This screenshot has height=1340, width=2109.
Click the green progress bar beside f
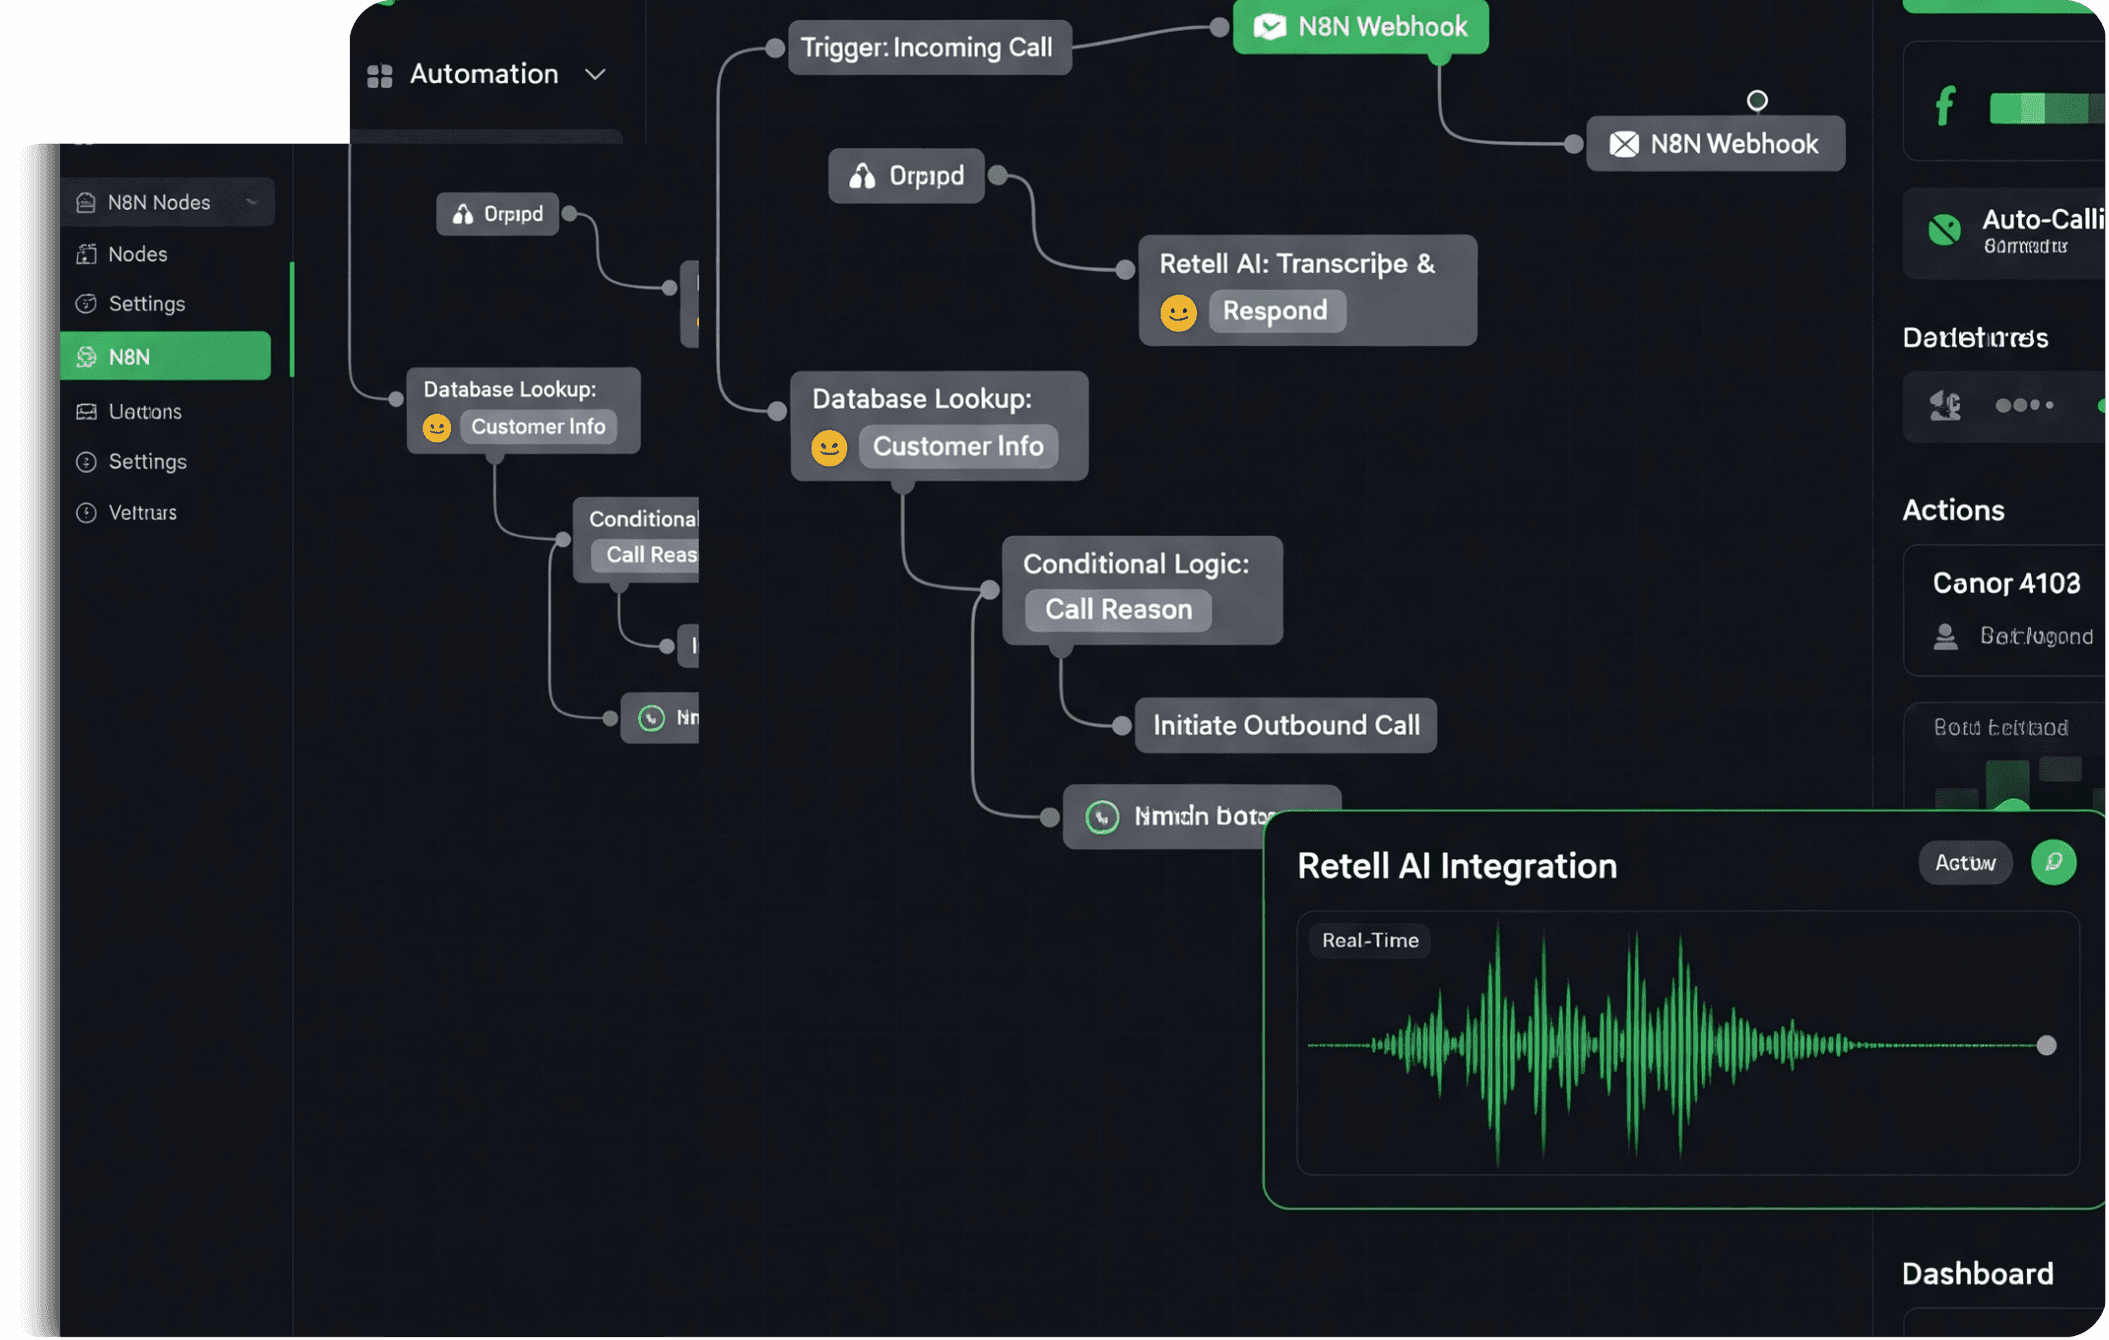pos(2046,108)
